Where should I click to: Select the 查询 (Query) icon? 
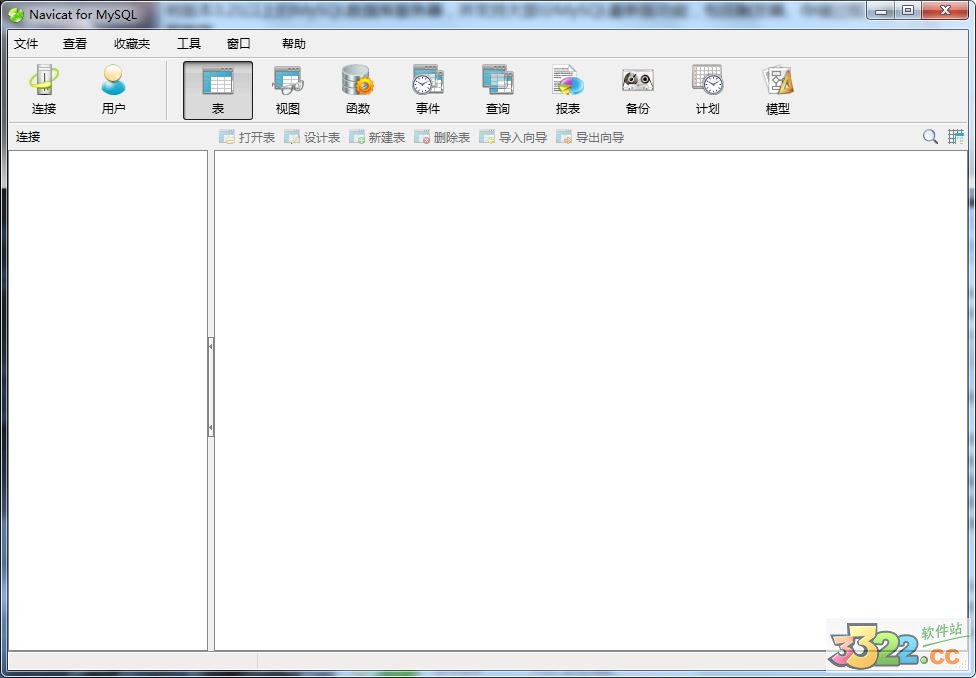point(497,88)
